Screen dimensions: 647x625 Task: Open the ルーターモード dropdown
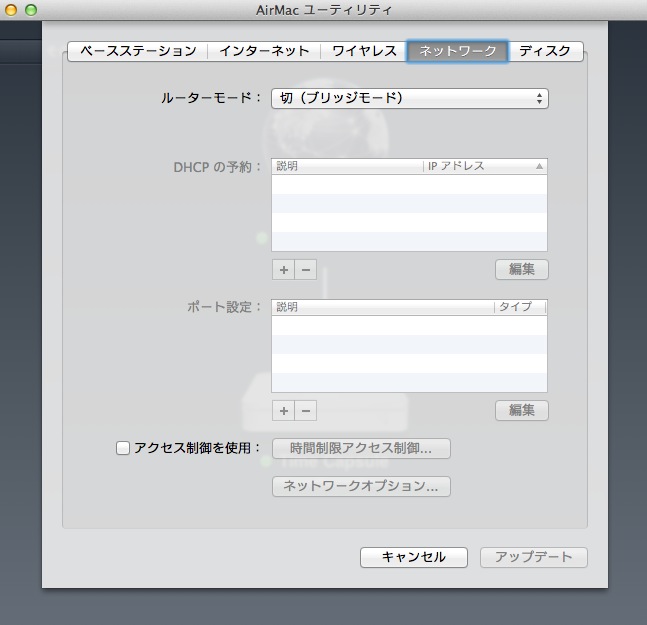(410, 99)
